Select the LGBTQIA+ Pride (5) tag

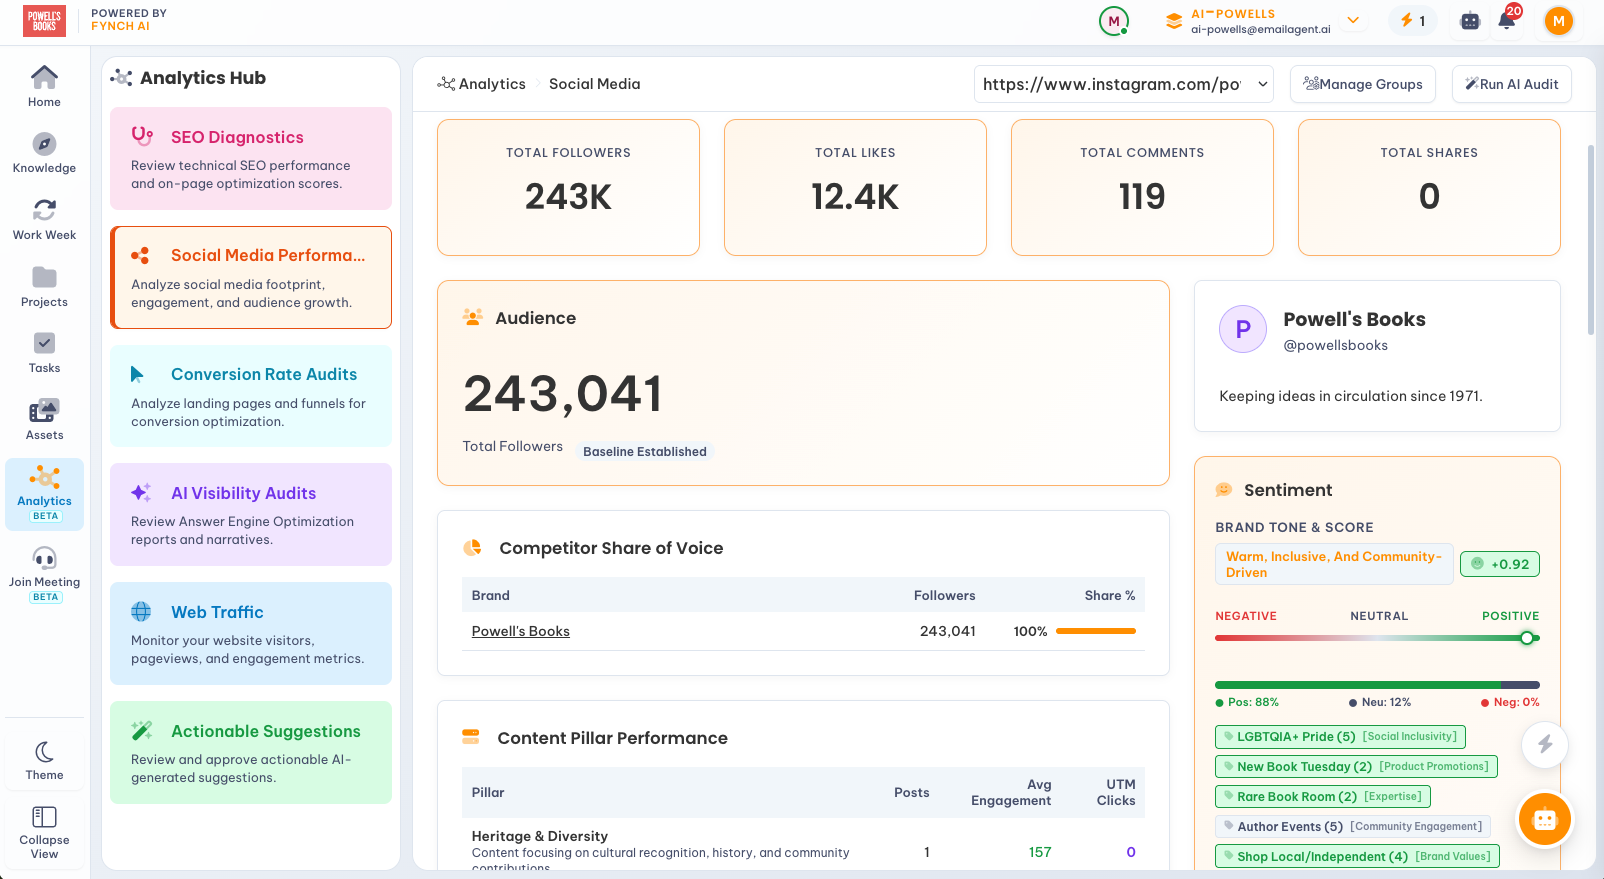point(1340,737)
